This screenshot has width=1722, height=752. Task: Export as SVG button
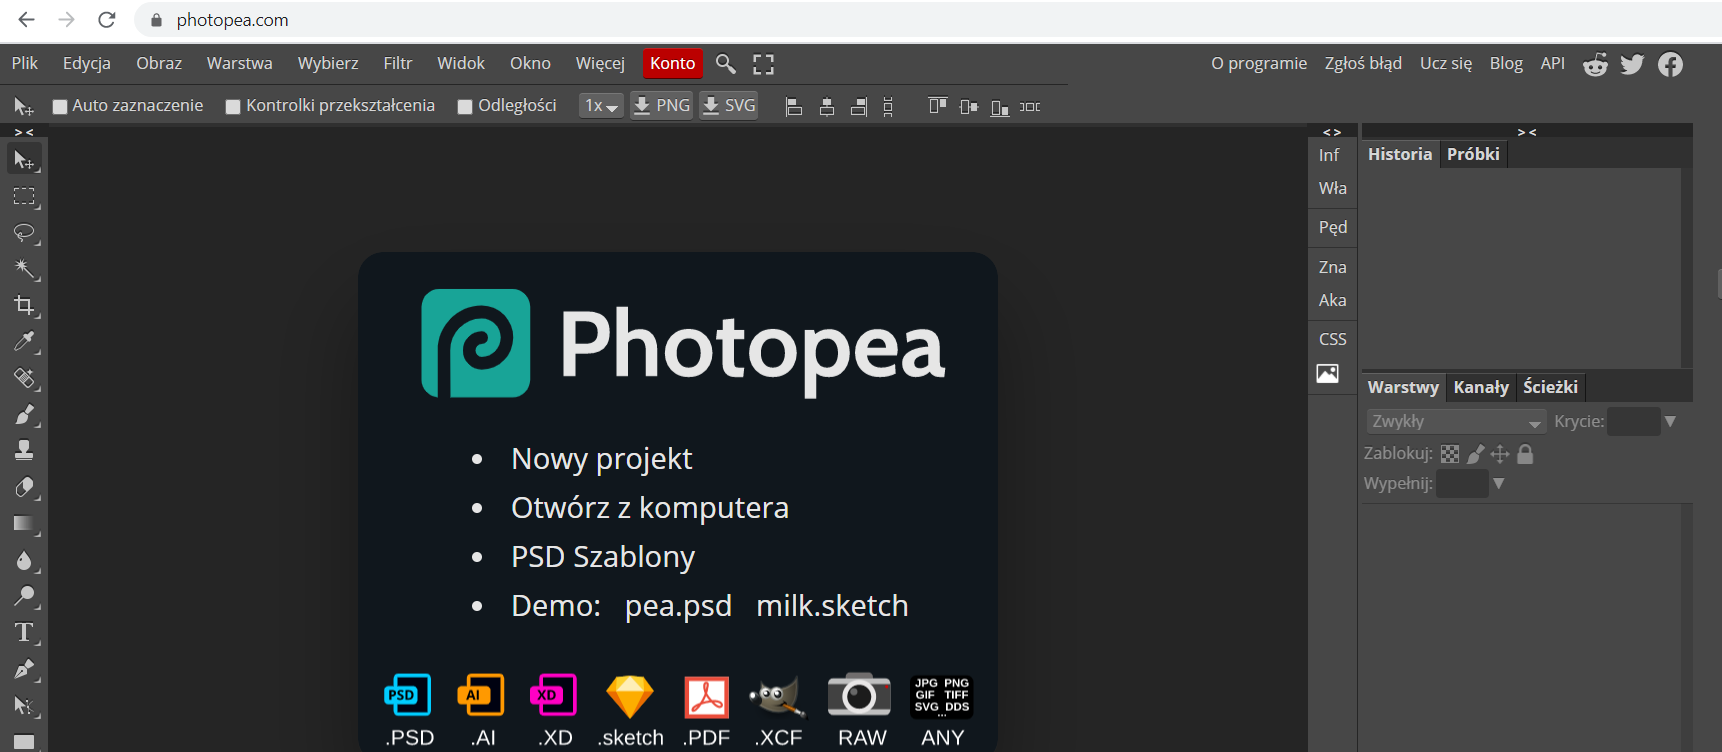[729, 106]
